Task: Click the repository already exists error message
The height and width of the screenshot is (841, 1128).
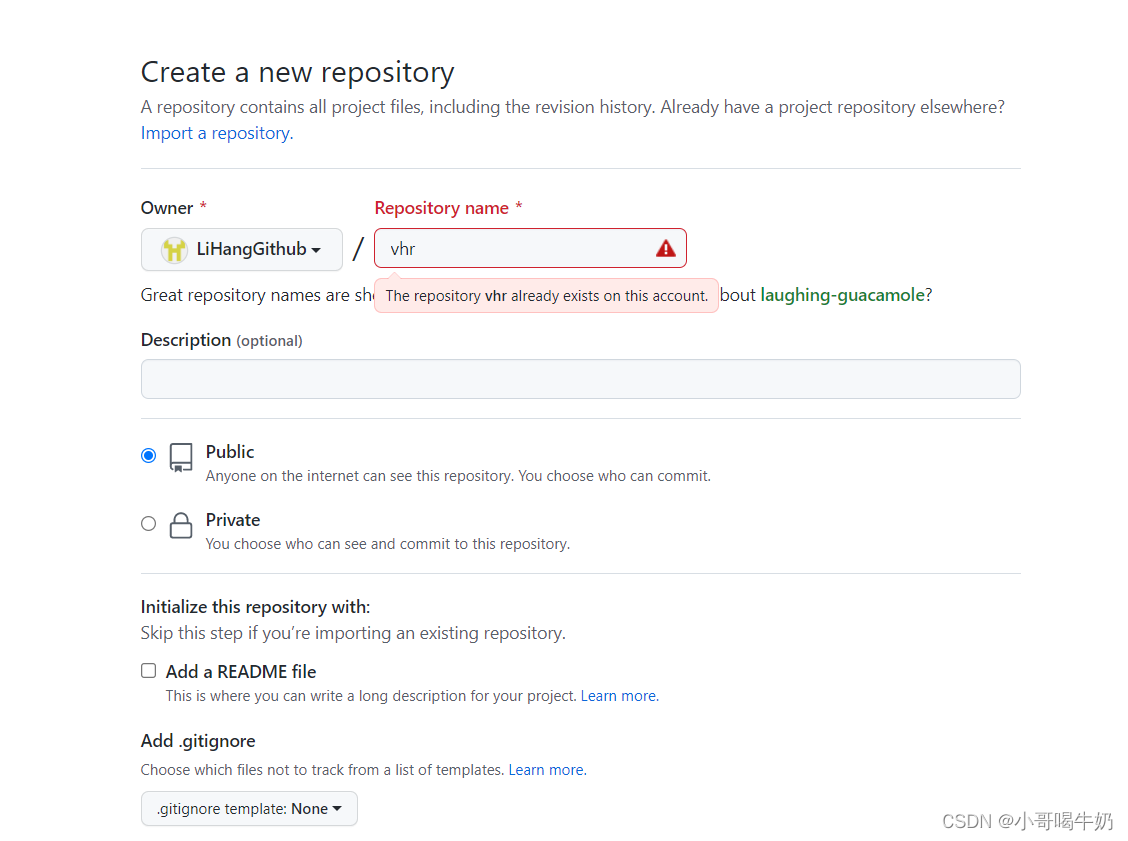Action: pos(546,296)
